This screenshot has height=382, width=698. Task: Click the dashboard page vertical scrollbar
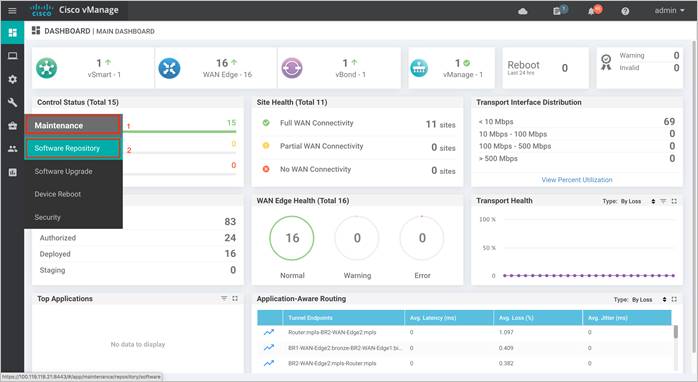[x=694, y=196]
